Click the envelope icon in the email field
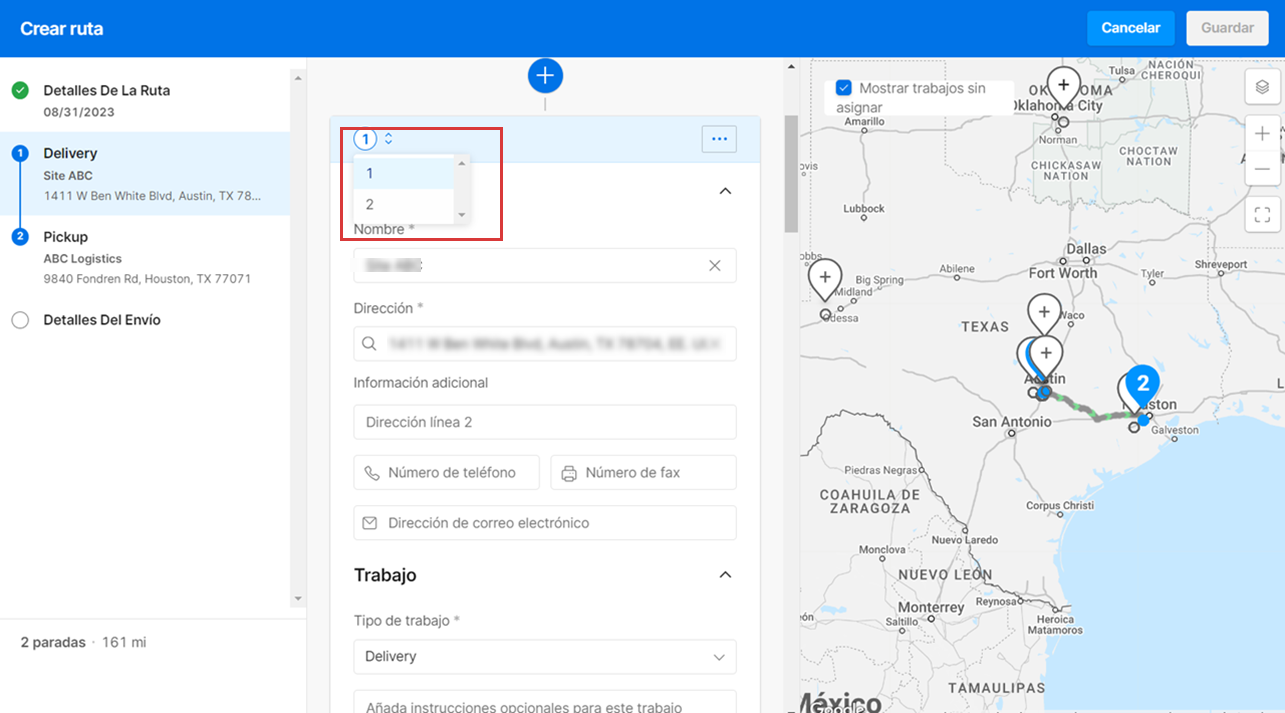This screenshot has width=1285, height=713. tap(370, 523)
